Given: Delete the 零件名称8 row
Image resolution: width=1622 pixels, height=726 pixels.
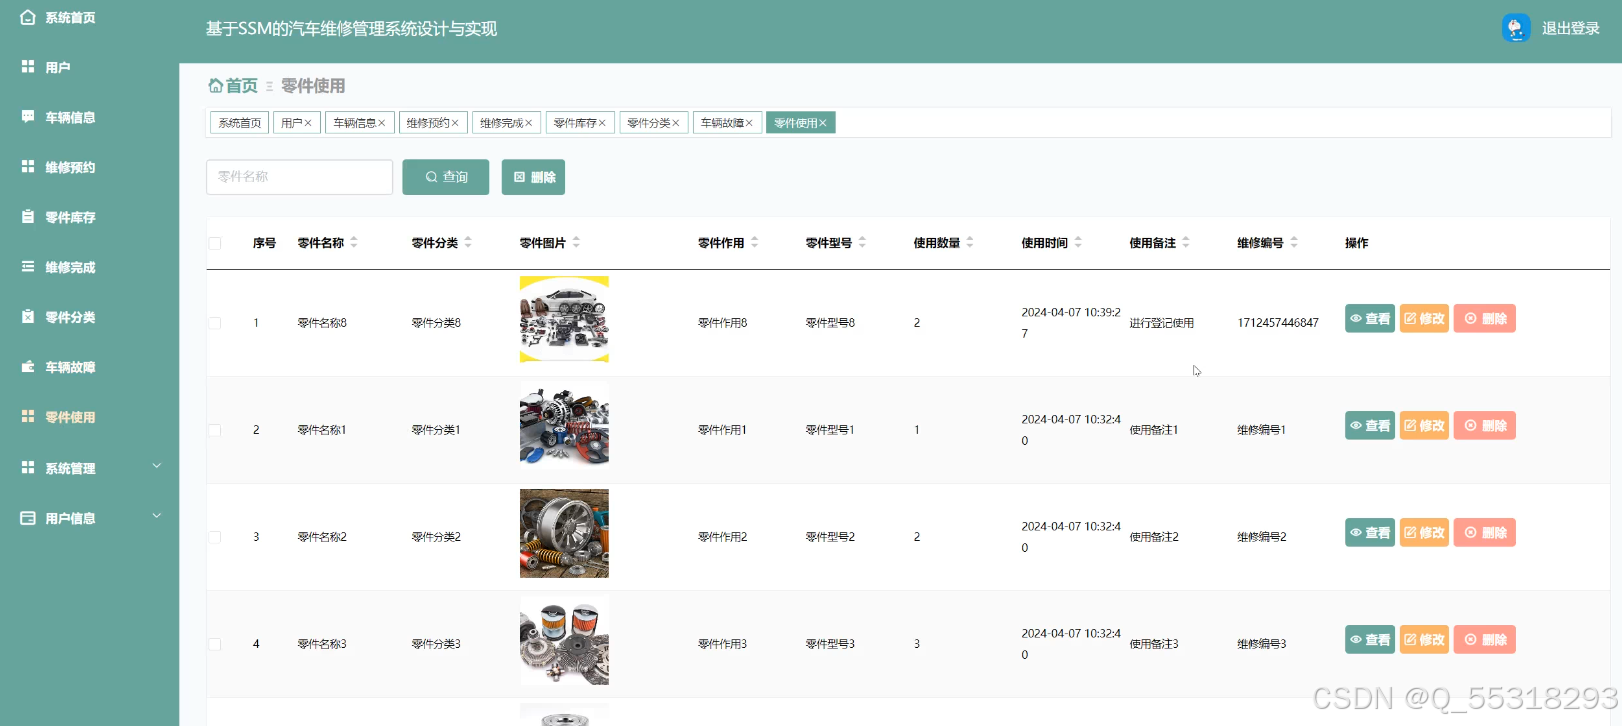Looking at the screenshot, I should point(1485,319).
